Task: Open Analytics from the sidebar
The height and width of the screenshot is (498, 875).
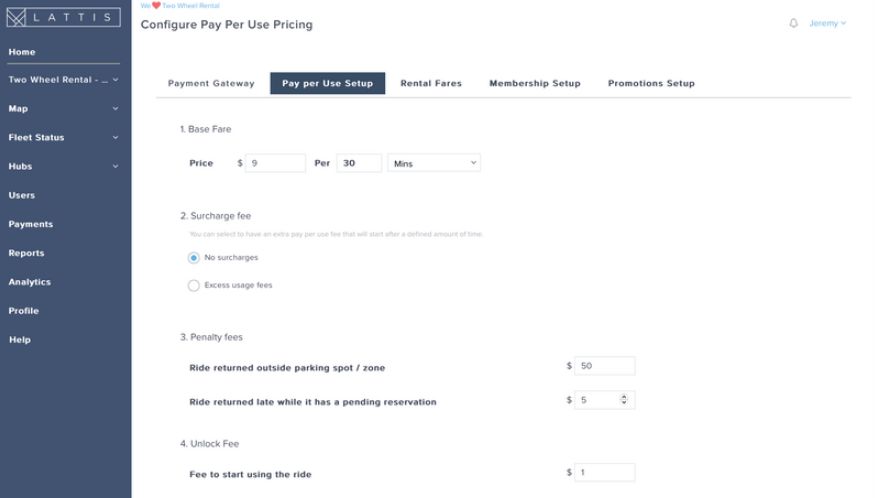Action: coord(30,282)
